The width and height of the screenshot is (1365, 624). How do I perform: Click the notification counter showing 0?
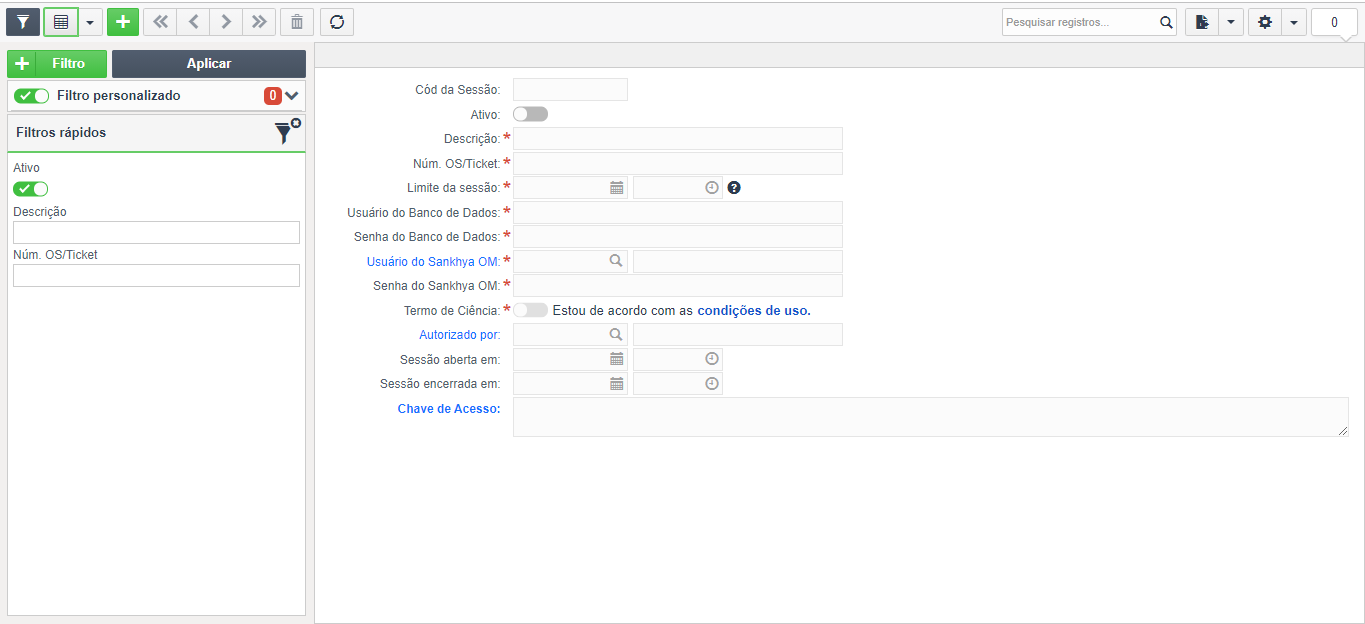point(1334,22)
